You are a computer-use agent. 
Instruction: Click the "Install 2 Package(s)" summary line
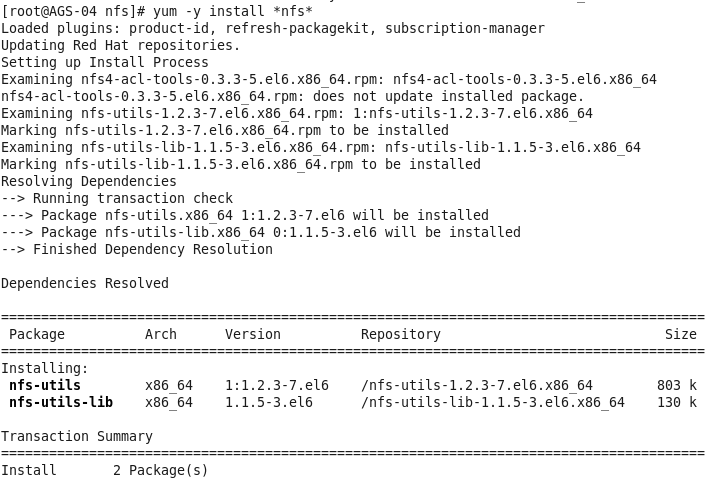[104, 470]
